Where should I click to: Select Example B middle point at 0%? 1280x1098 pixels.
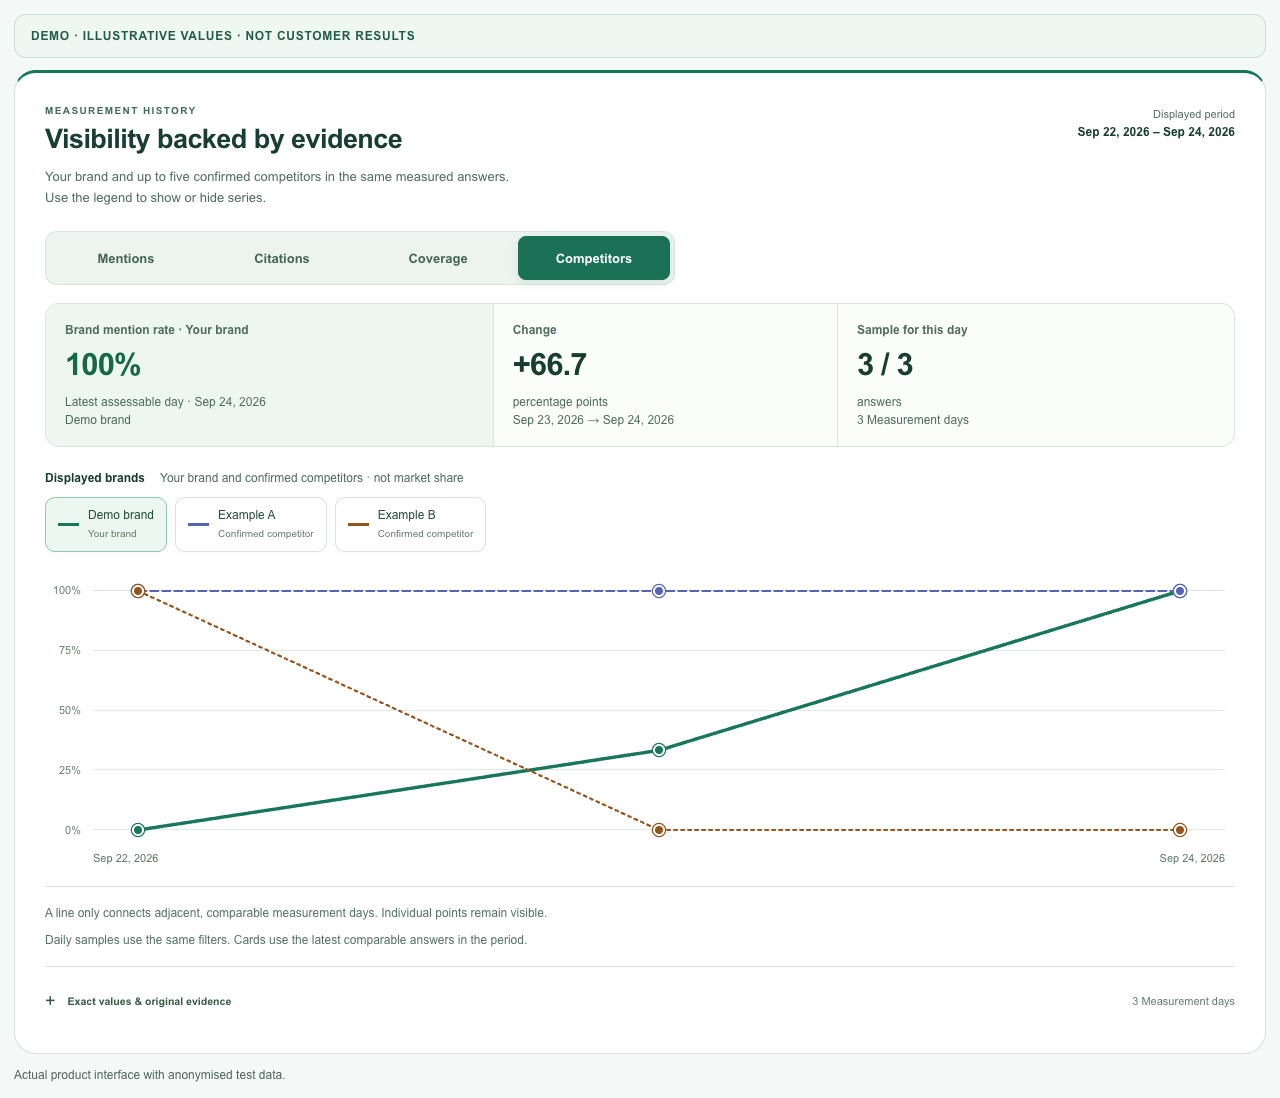[x=659, y=830]
